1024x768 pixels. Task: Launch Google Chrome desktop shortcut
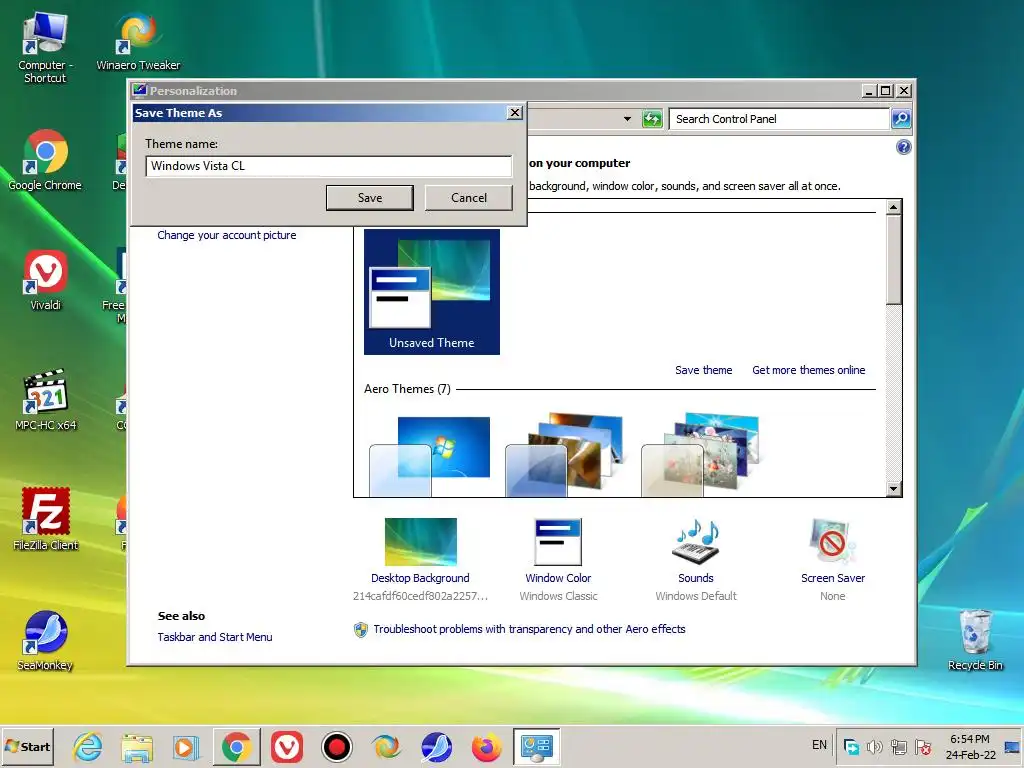[x=44, y=161]
